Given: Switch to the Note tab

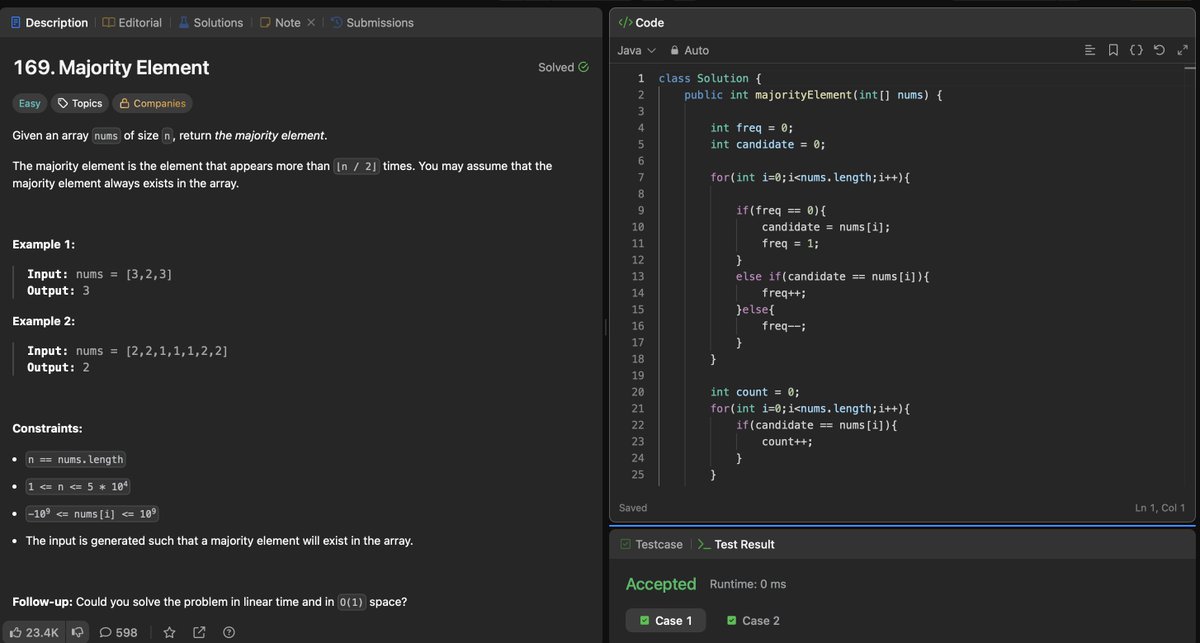Looking at the screenshot, I should point(279,22).
